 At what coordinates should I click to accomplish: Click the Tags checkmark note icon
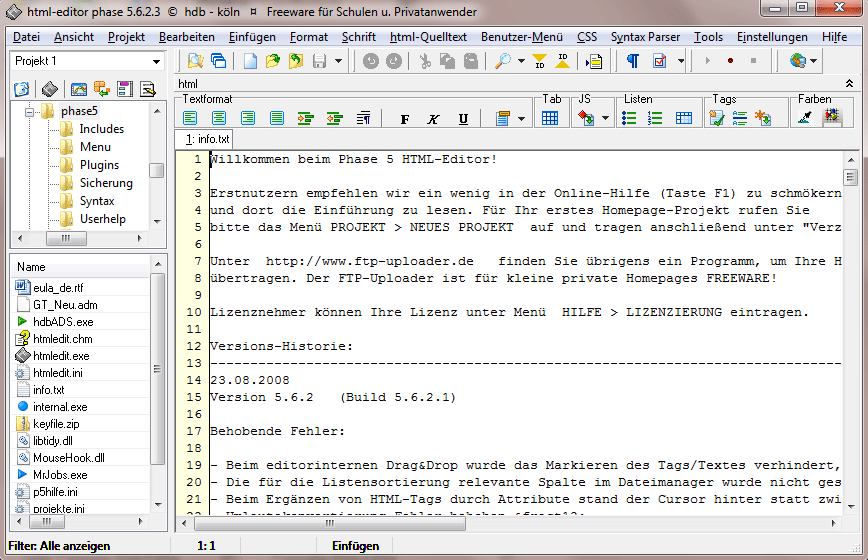716,118
